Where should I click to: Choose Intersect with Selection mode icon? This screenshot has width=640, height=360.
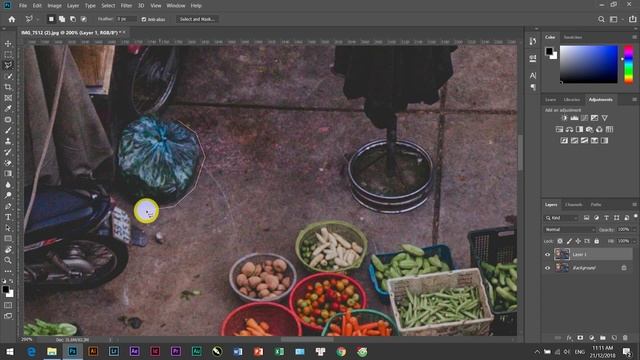pos(83,19)
